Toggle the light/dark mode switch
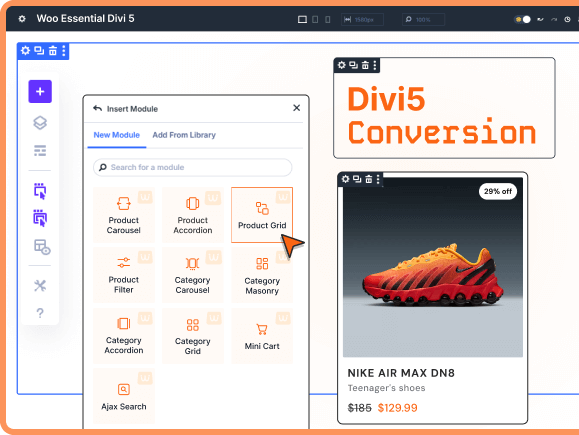The width and height of the screenshot is (579, 435). [523, 19]
